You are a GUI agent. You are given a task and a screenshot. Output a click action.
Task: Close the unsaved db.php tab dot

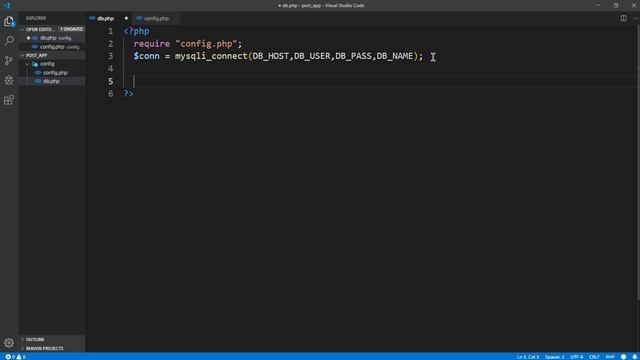[126, 18]
